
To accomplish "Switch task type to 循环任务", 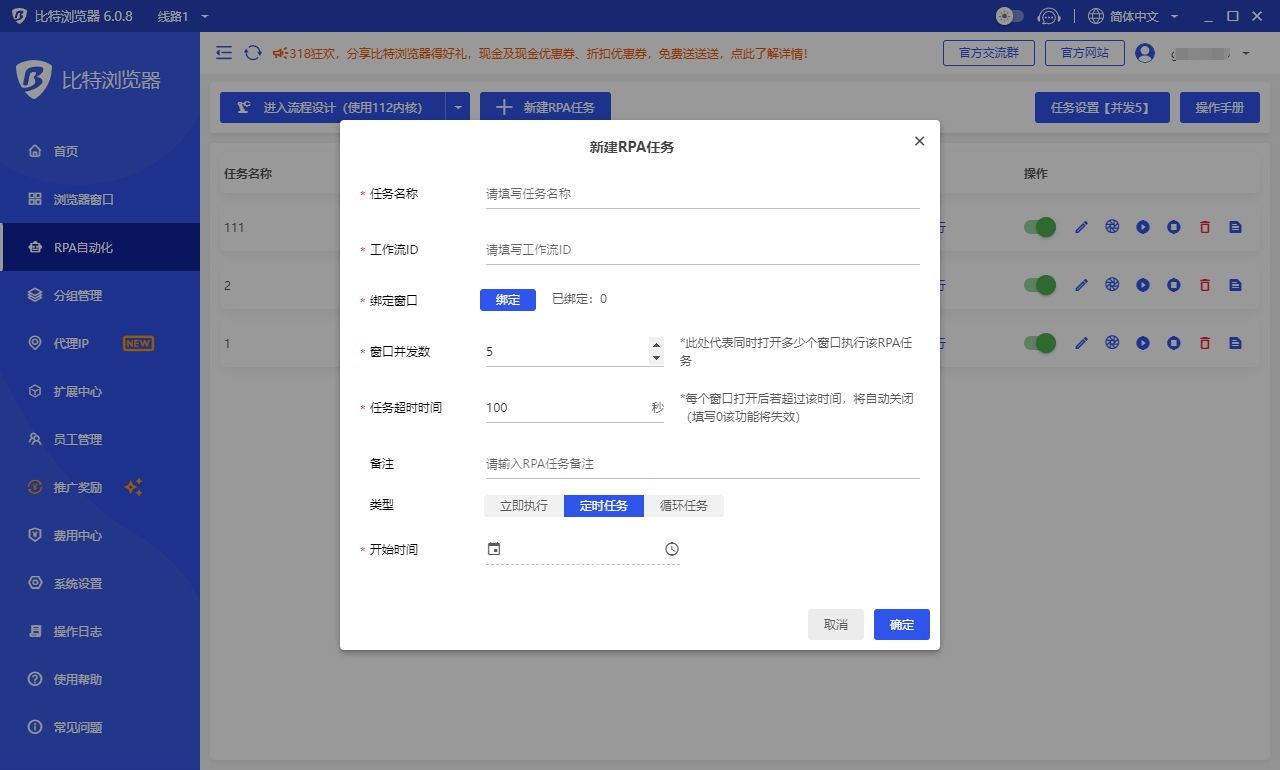I will (685, 505).
